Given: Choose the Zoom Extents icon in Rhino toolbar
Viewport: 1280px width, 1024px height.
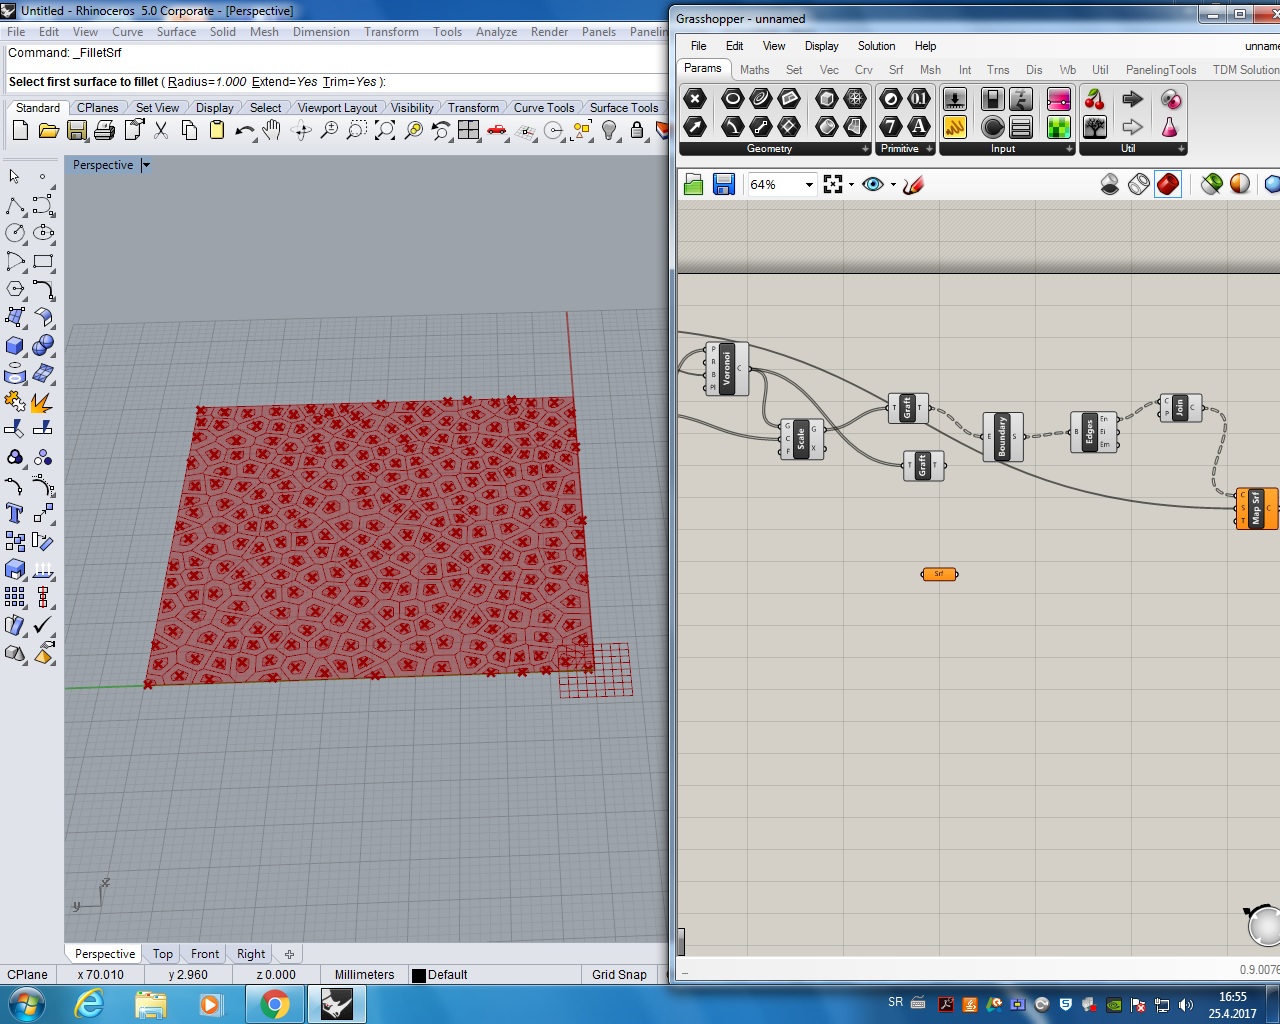Looking at the screenshot, I should click(x=384, y=130).
